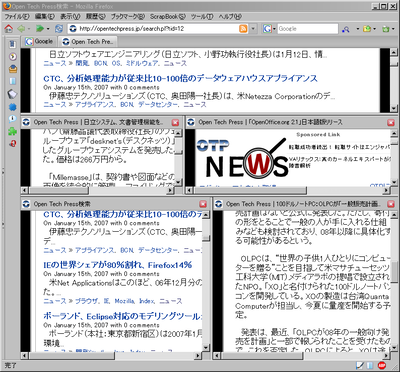Close the 100ドルノートPC OLPC split pane

[391, 204]
